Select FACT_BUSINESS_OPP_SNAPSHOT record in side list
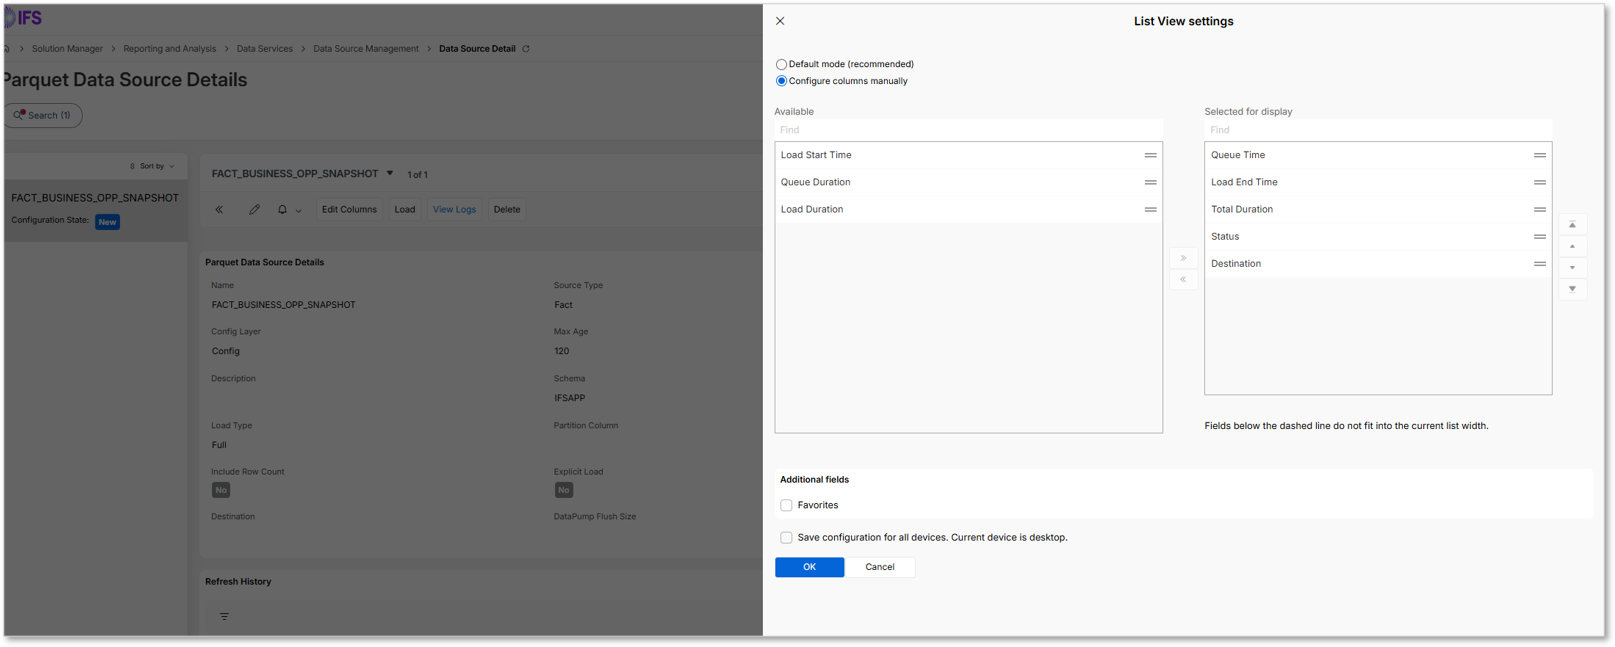The height and width of the screenshot is (647, 1615). tap(95, 208)
